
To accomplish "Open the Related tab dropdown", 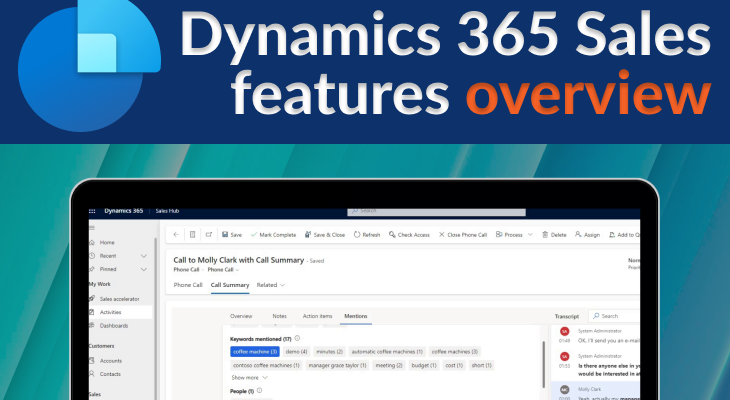I will pyautogui.click(x=271, y=285).
